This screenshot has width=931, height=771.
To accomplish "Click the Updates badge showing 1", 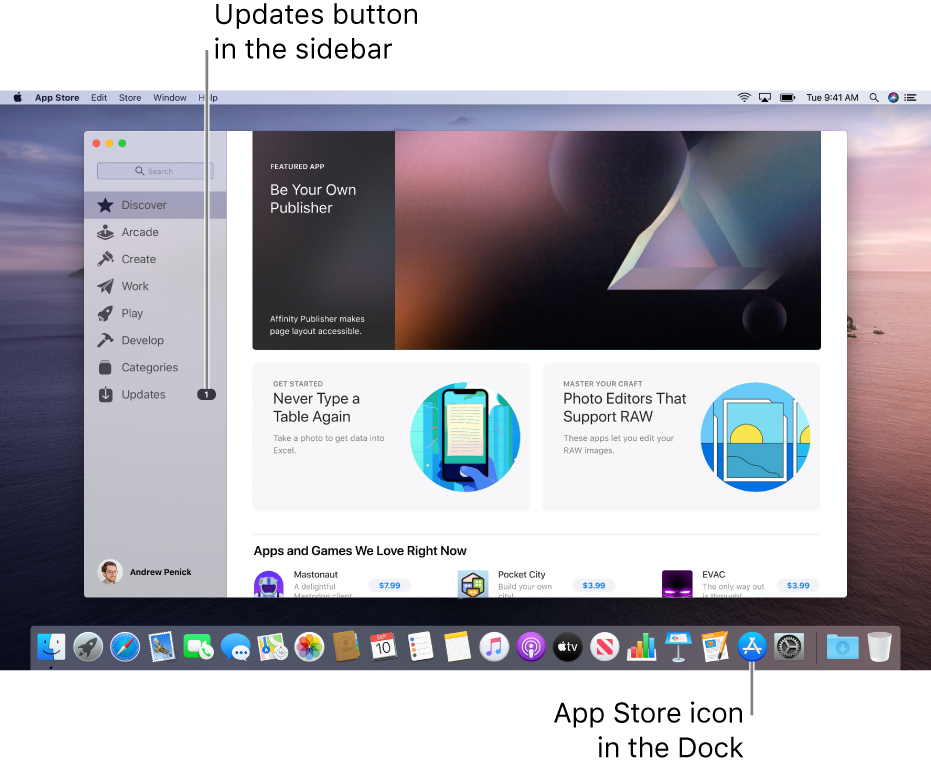I will point(206,395).
